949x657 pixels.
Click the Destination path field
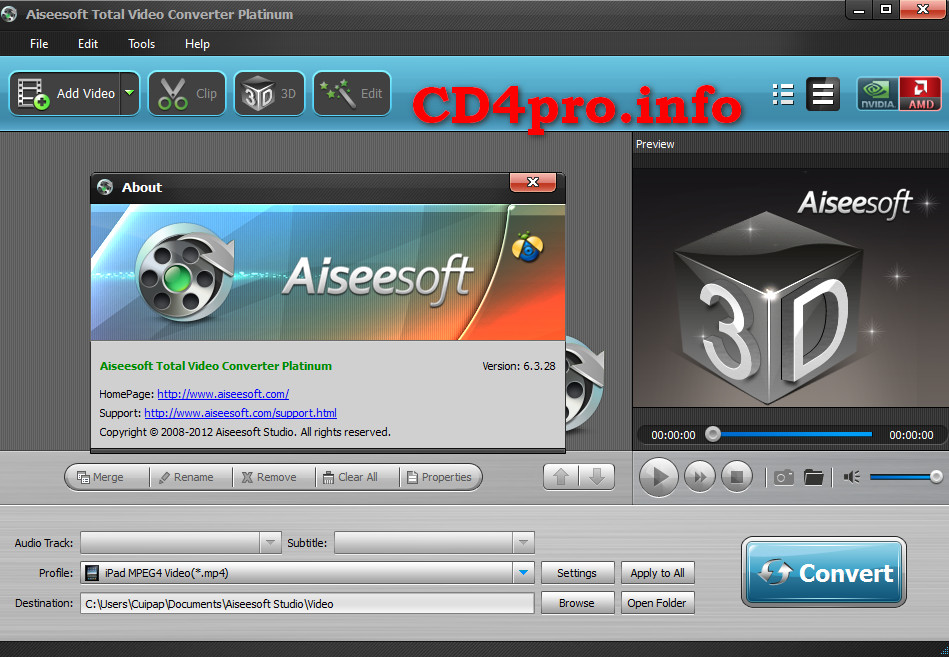tap(307, 603)
